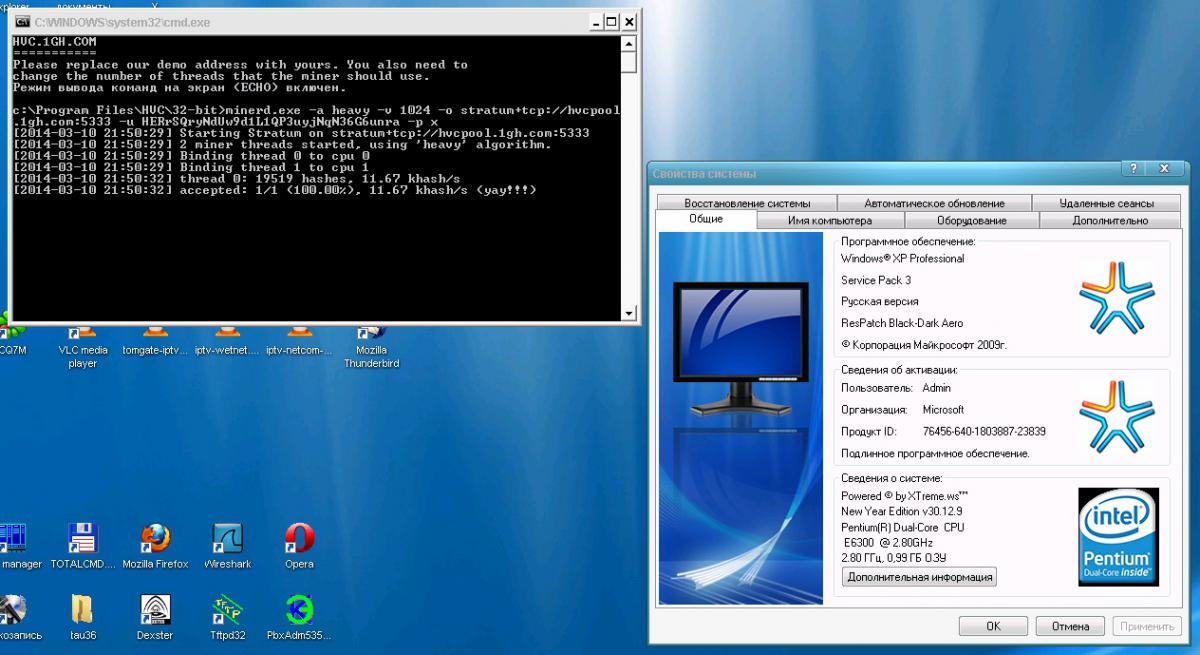Image resolution: width=1200 pixels, height=655 pixels.
Task: Click the '2.80 ГГц, 0,99 ГБ ОЗУ' text
Action: (896, 559)
